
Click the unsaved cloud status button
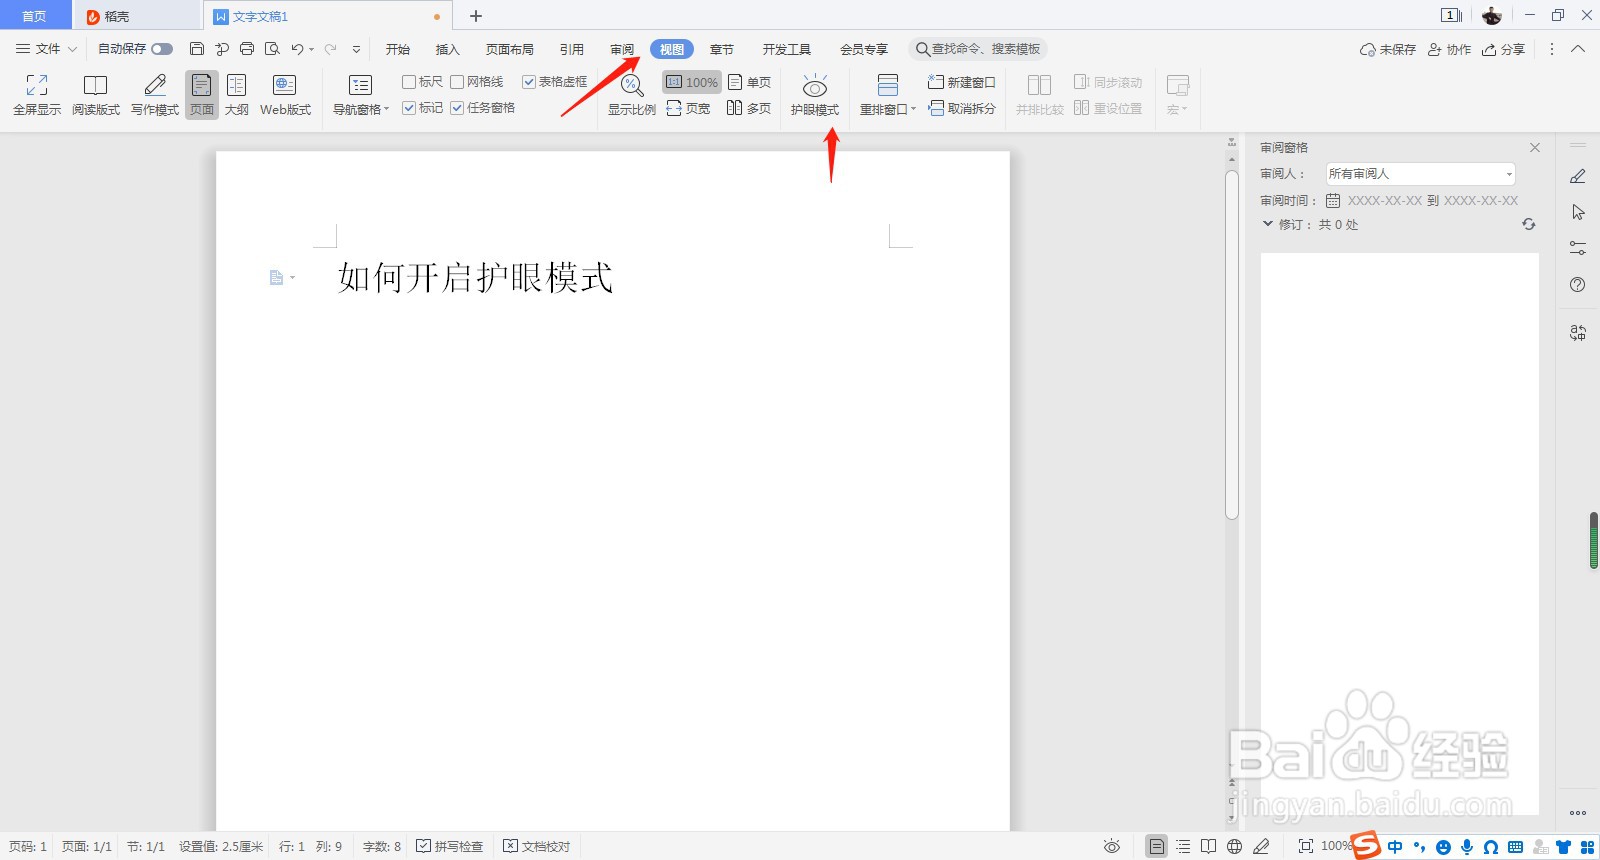[1388, 49]
